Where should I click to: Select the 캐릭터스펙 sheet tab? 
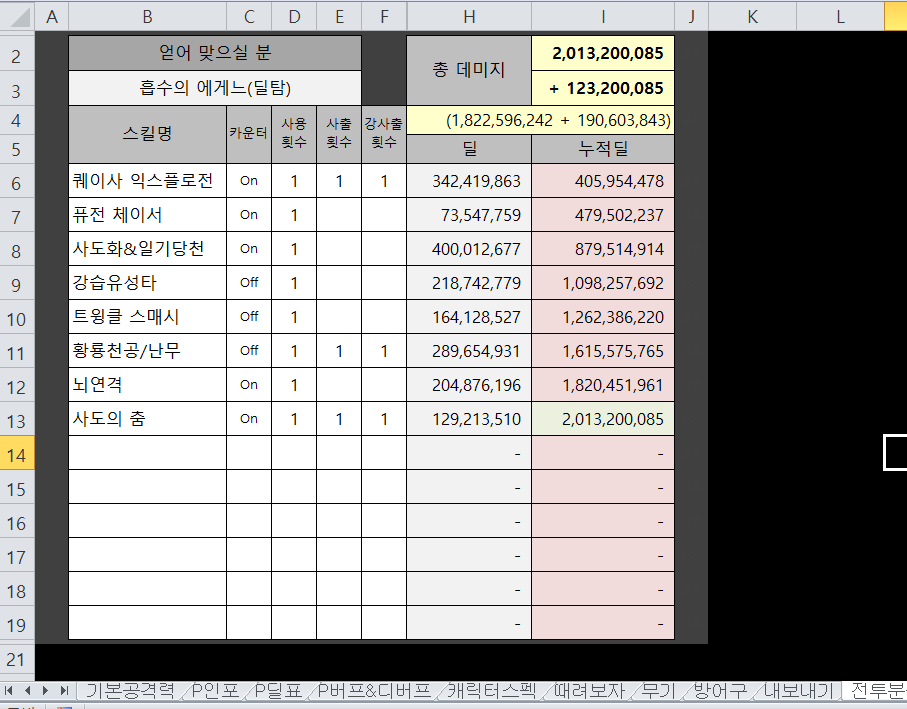pyautogui.click(x=490, y=690)
